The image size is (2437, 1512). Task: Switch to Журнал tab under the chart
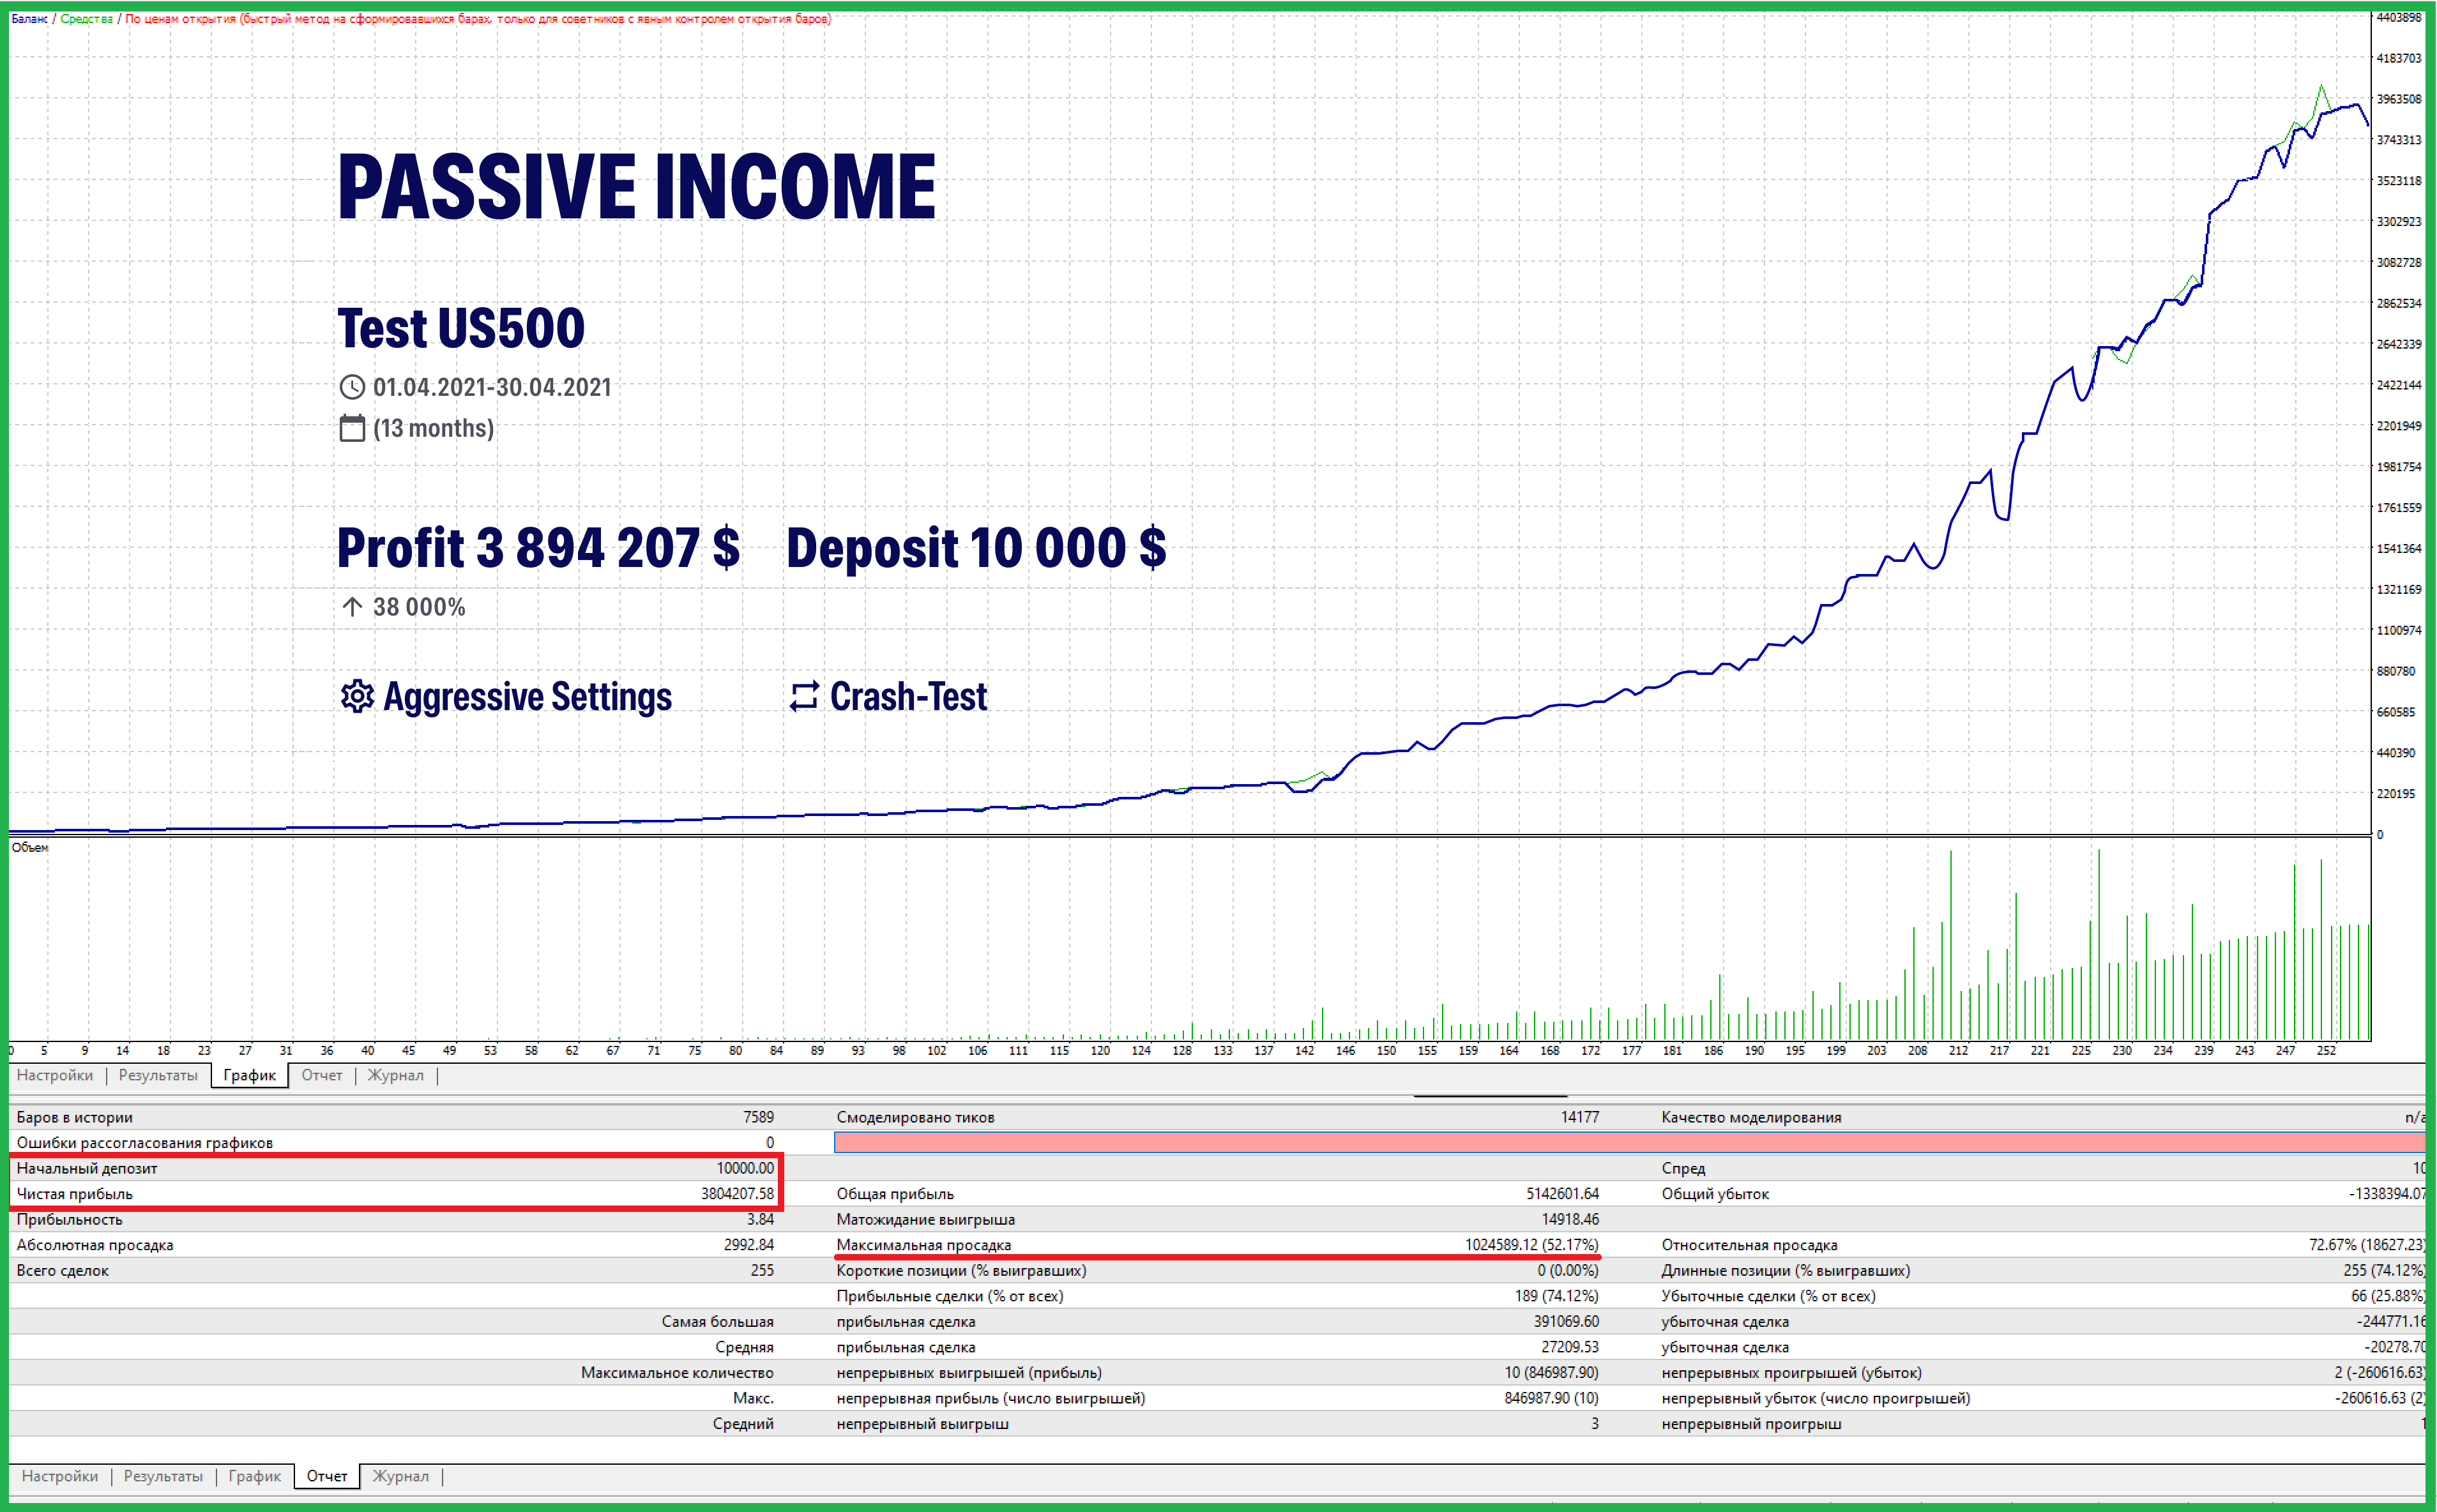tap(395, 1075)
